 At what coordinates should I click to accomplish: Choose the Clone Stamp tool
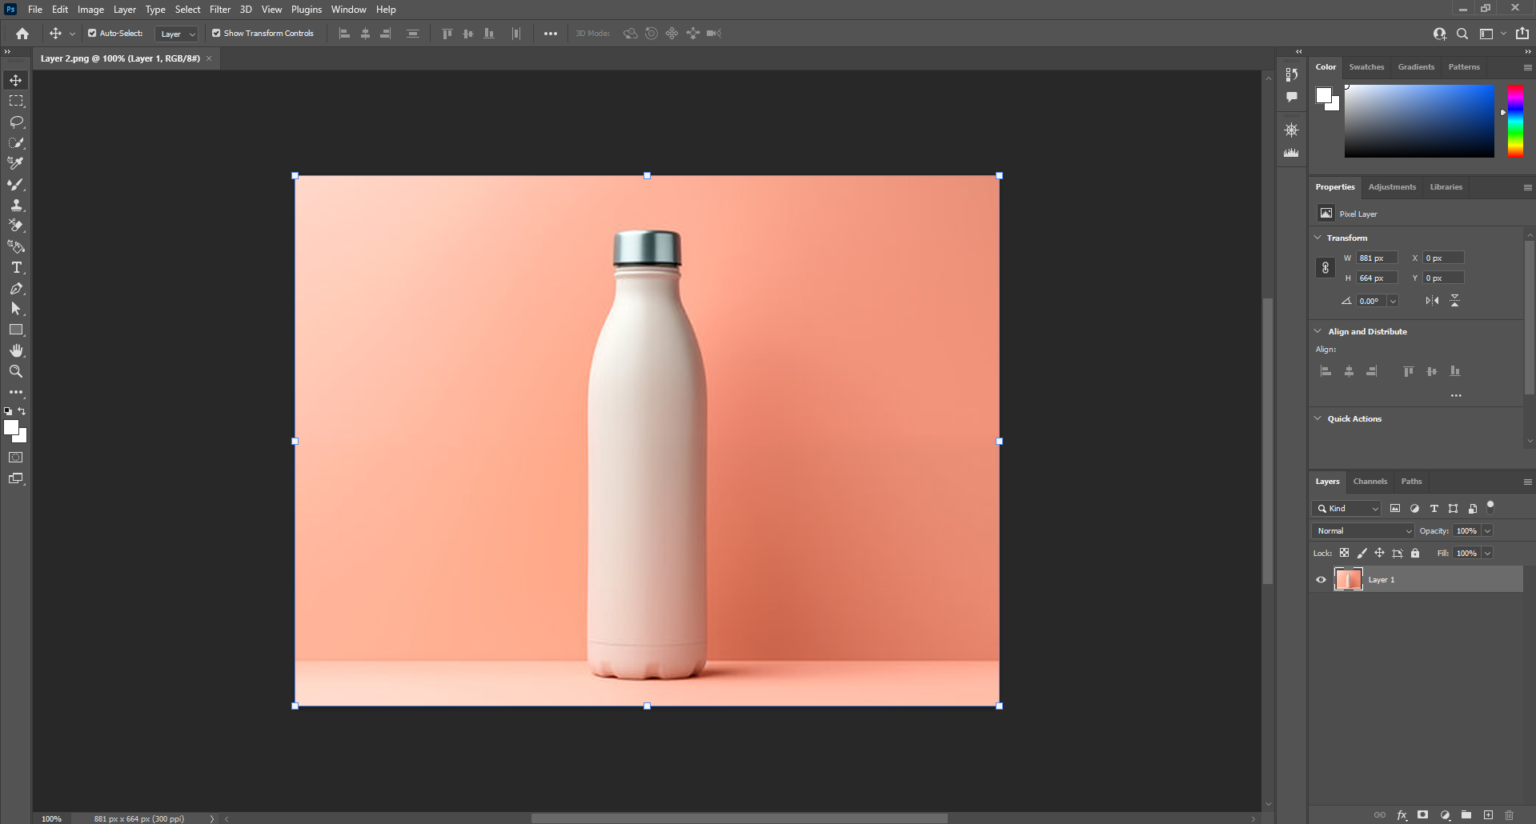(15, 205)
